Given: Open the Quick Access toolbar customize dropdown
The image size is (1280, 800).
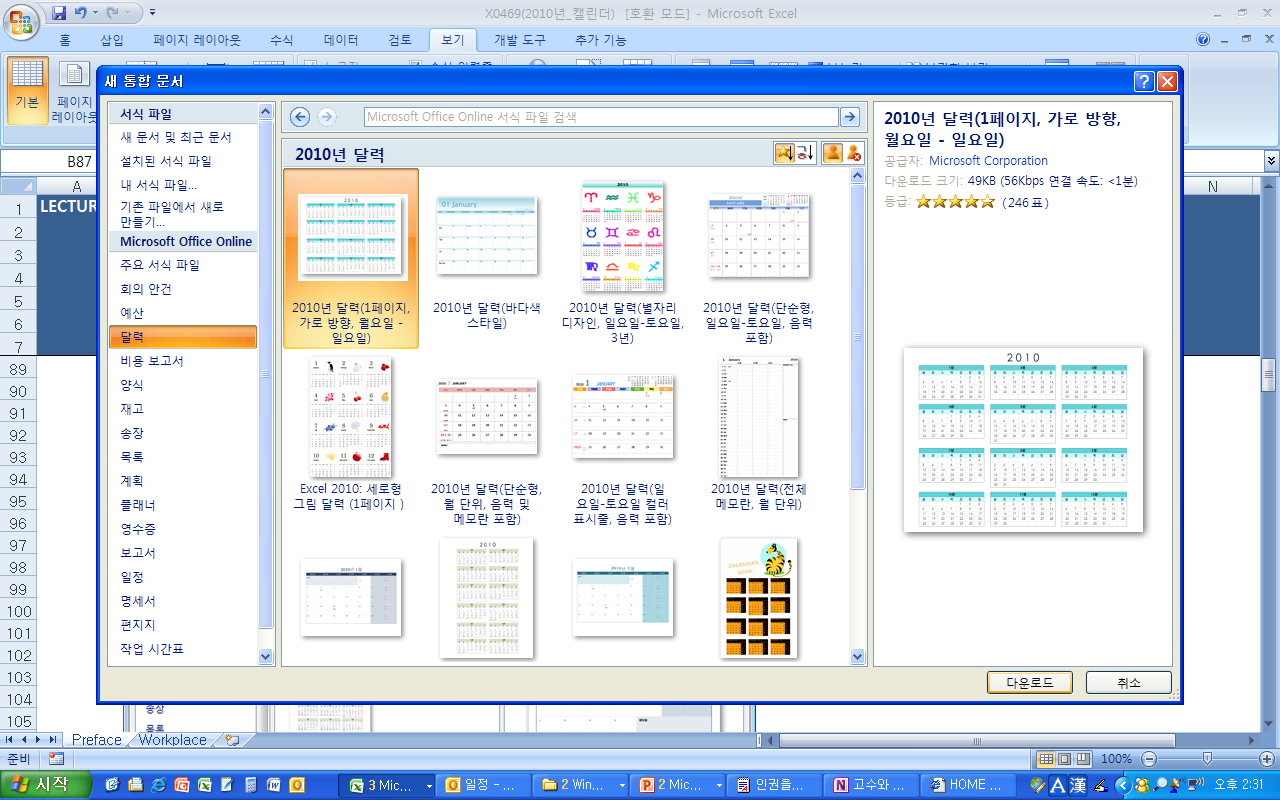Looking at the screenshot, I should click(152, 13).
